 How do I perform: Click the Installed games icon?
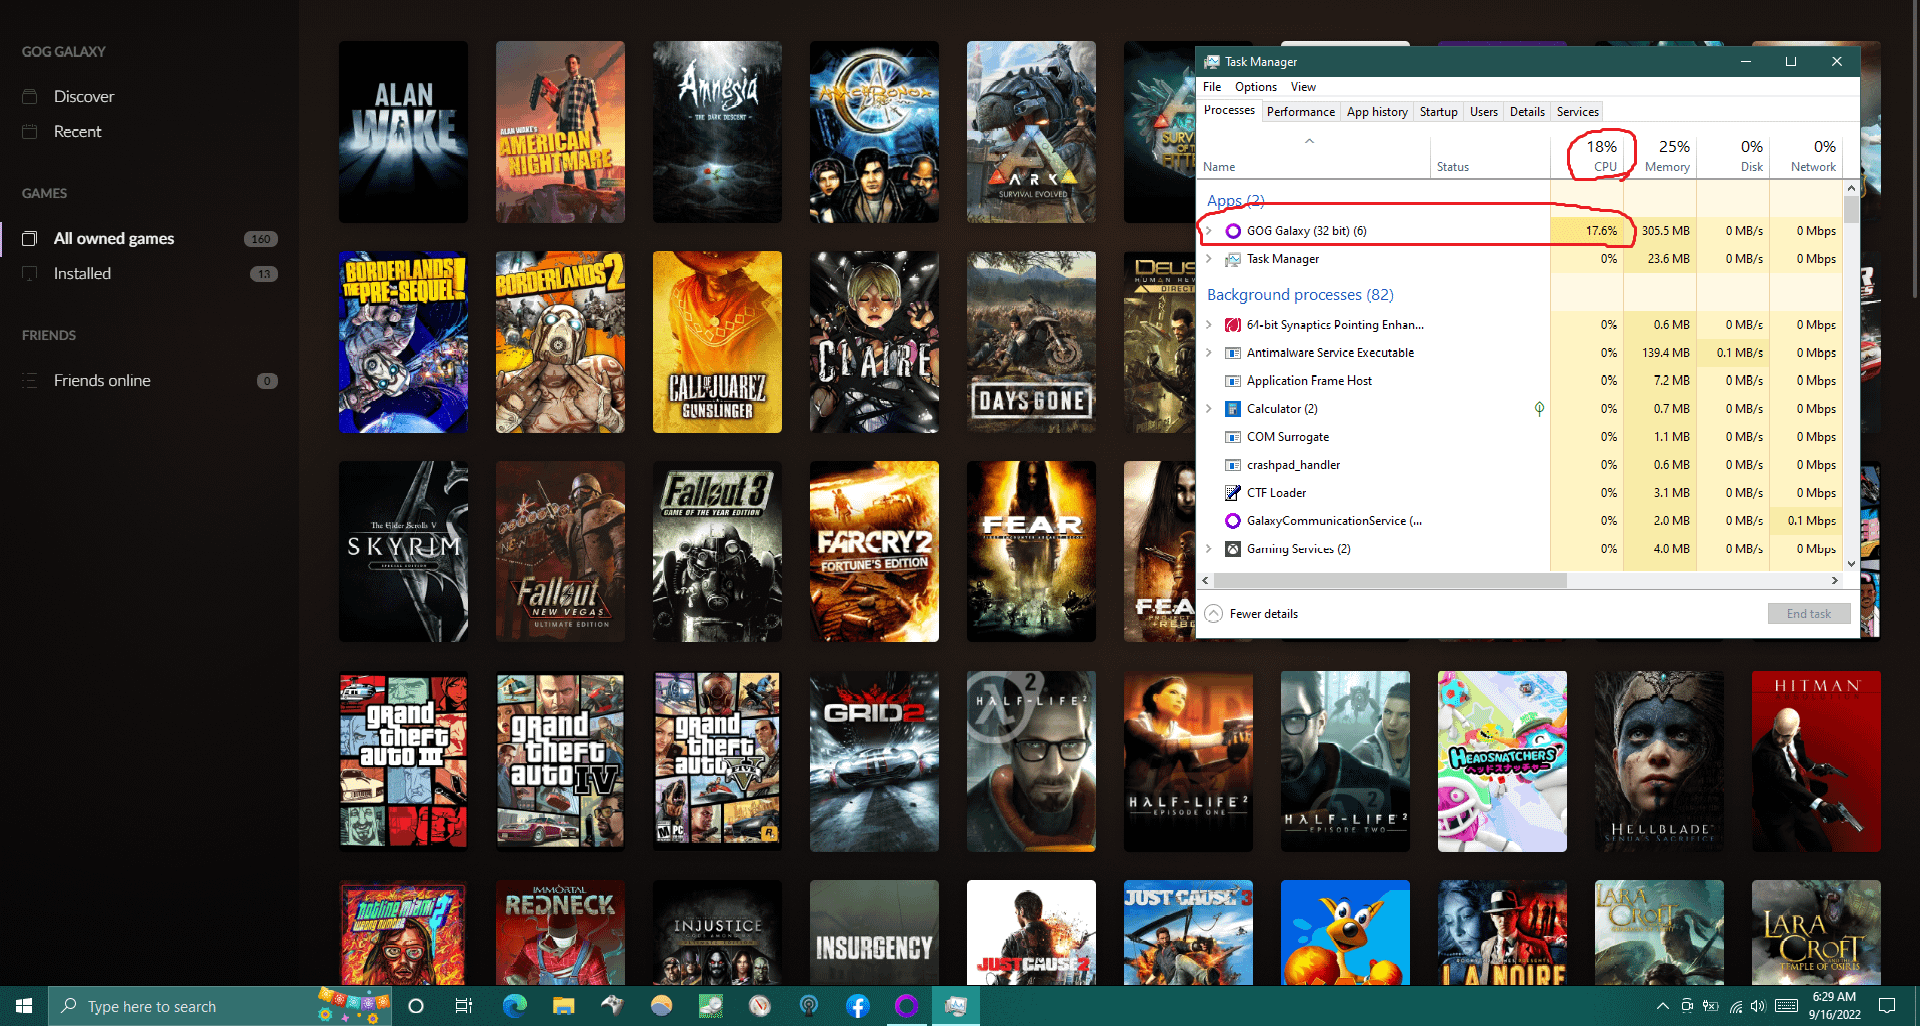coord(30,274)
